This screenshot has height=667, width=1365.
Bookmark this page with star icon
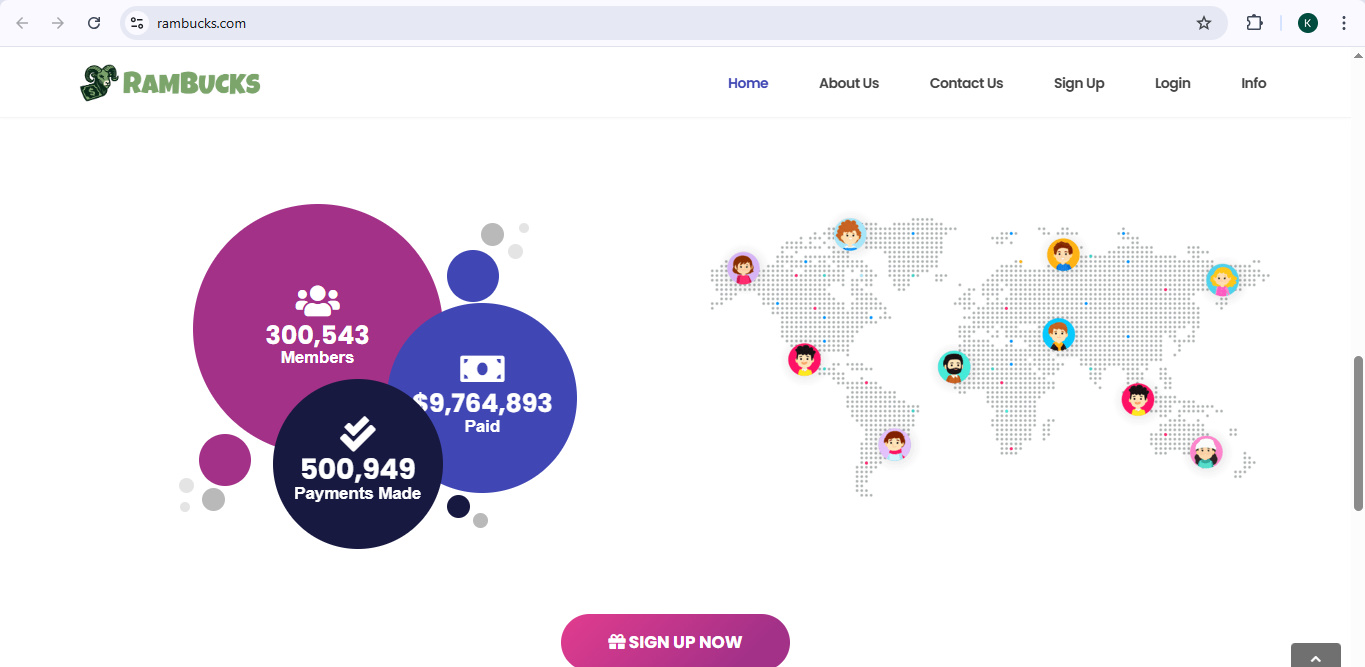[1204, 23]
